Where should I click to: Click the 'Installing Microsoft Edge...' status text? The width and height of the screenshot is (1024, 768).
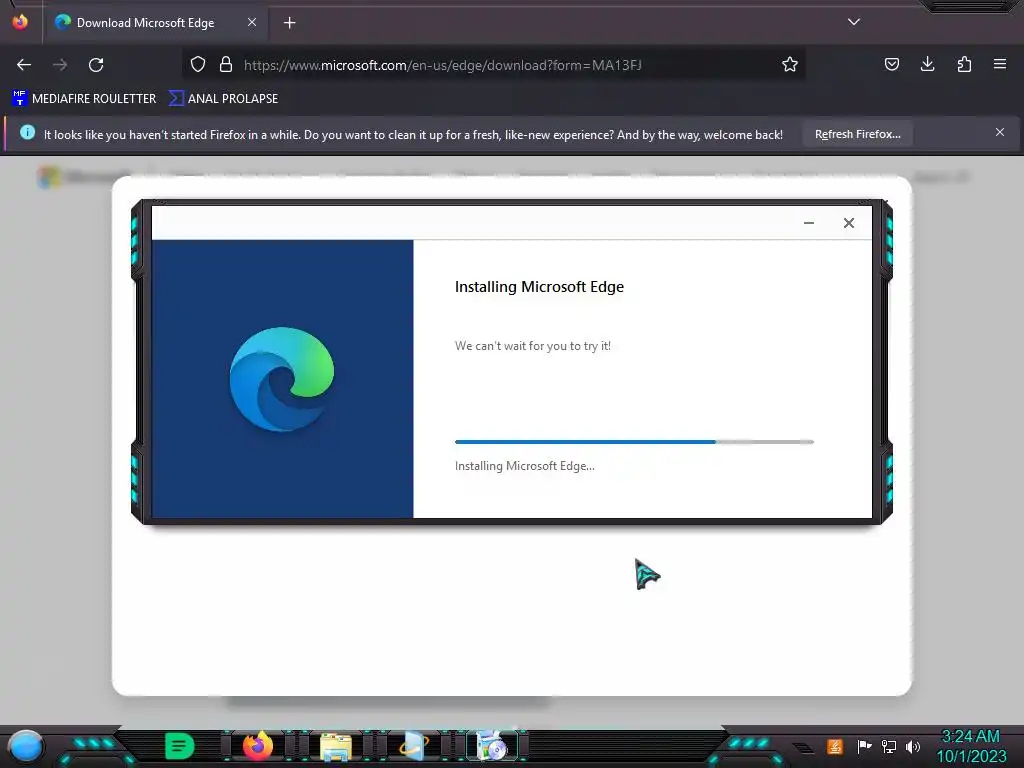point(524,466)
